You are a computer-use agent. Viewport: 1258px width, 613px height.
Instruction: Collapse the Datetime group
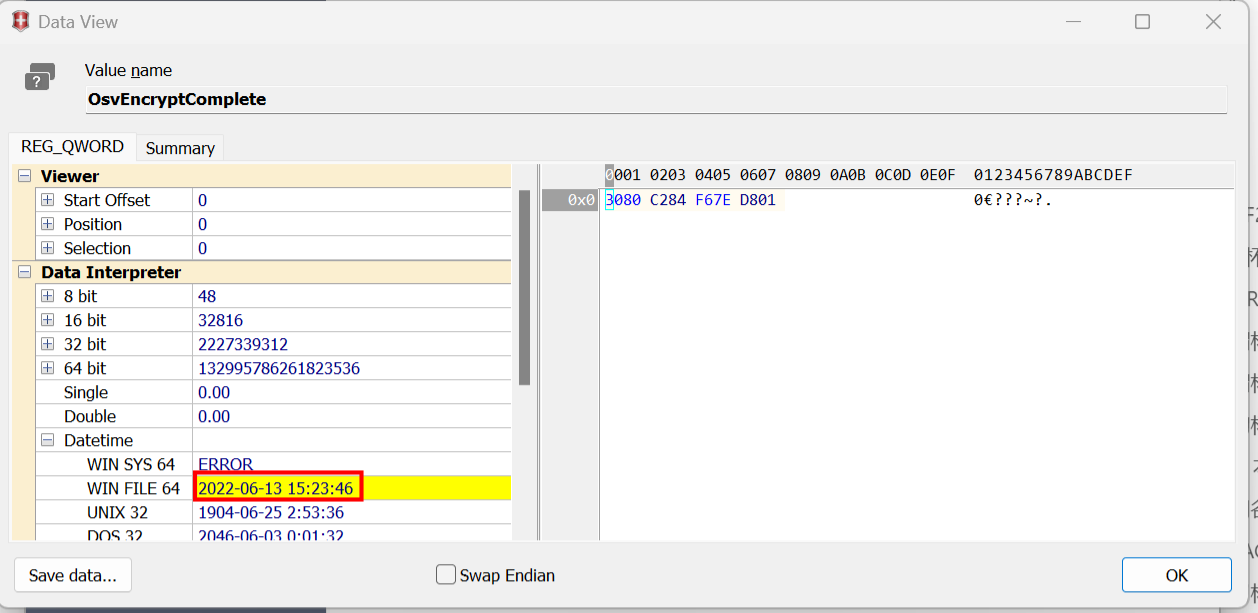[47, 440]
